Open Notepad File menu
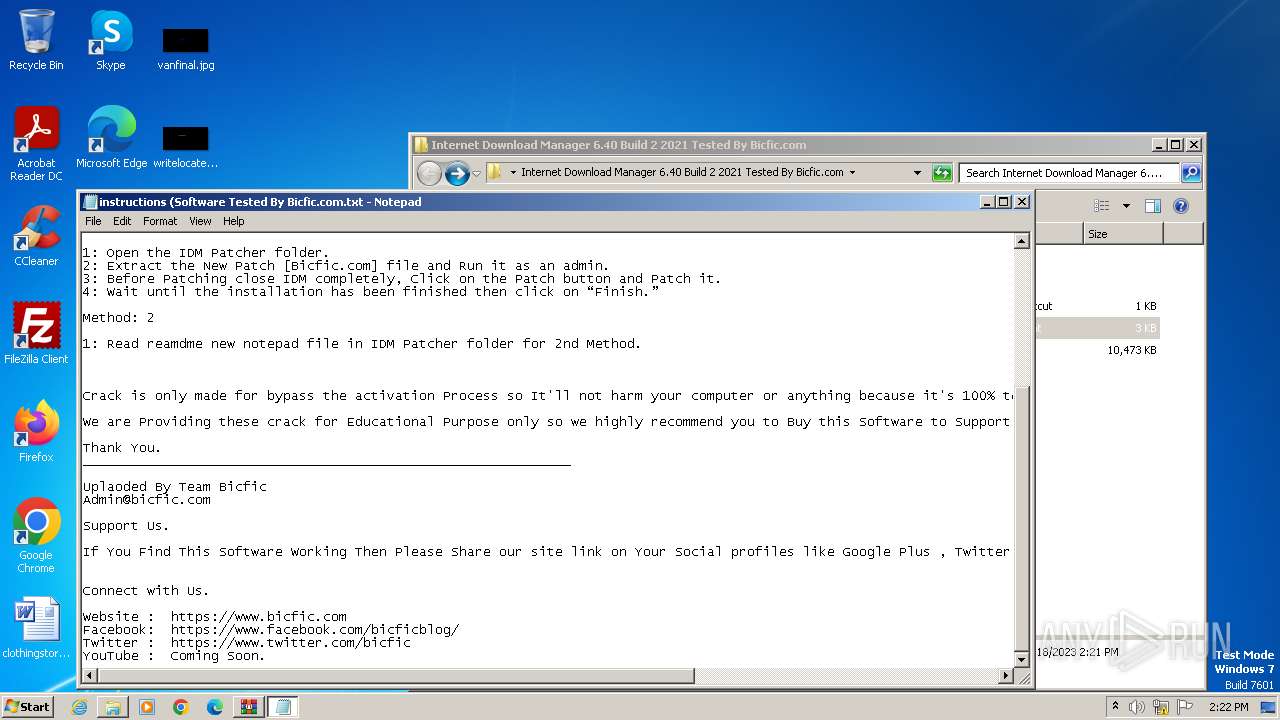This screenshot has width=1280, height=720. point(93,221)
